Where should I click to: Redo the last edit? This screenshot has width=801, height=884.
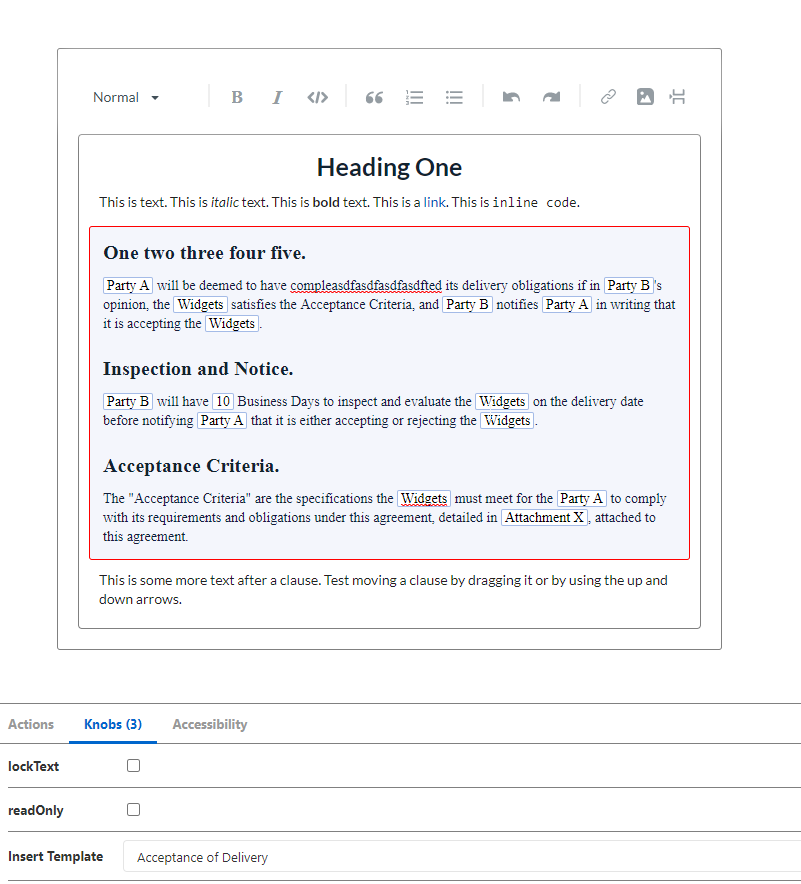(550, 97)
